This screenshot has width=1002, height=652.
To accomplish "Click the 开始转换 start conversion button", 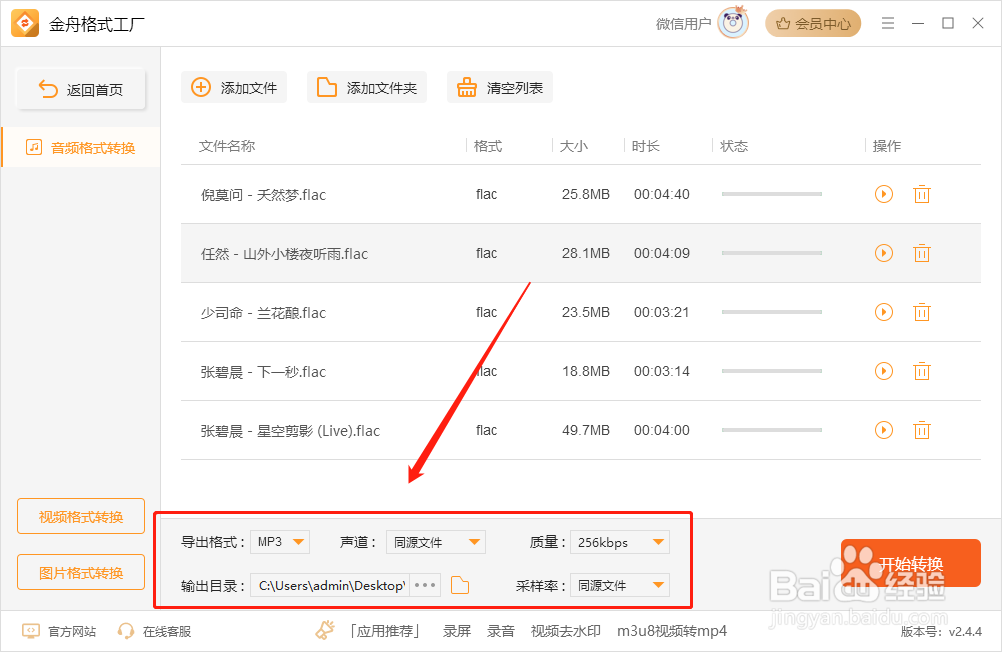I will click(911, 563).
